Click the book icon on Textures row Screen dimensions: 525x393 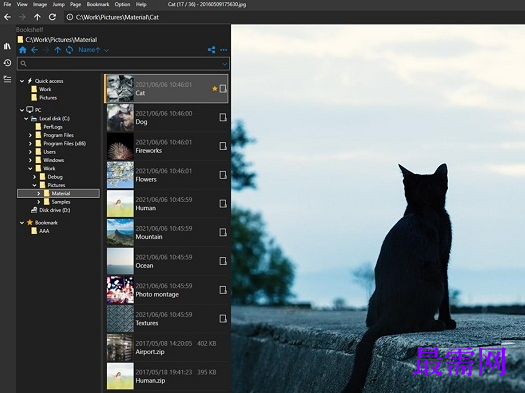coord(223,319)
